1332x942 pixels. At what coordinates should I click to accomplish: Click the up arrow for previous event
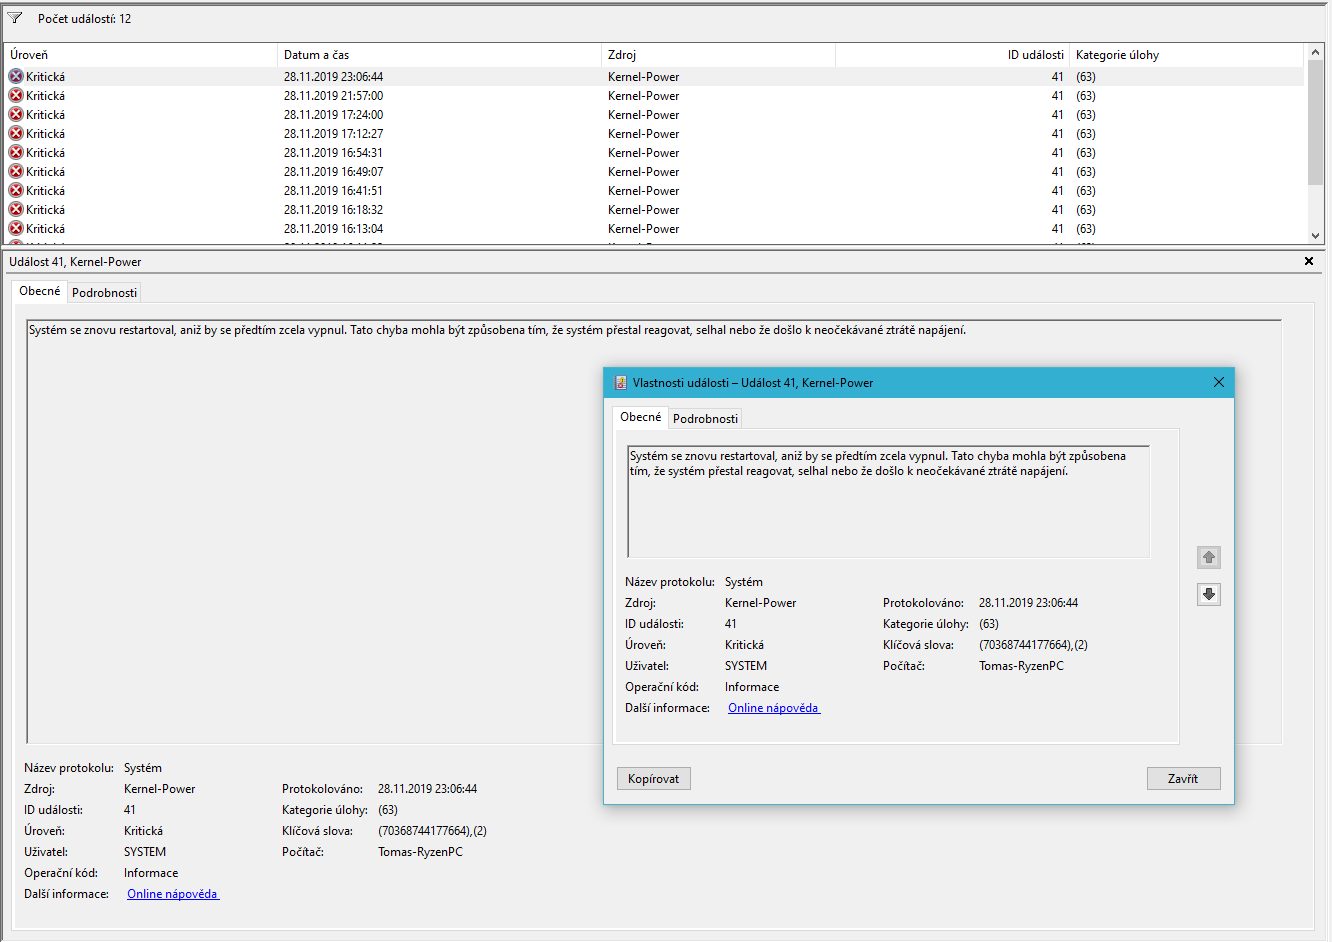pos(1209,558)
